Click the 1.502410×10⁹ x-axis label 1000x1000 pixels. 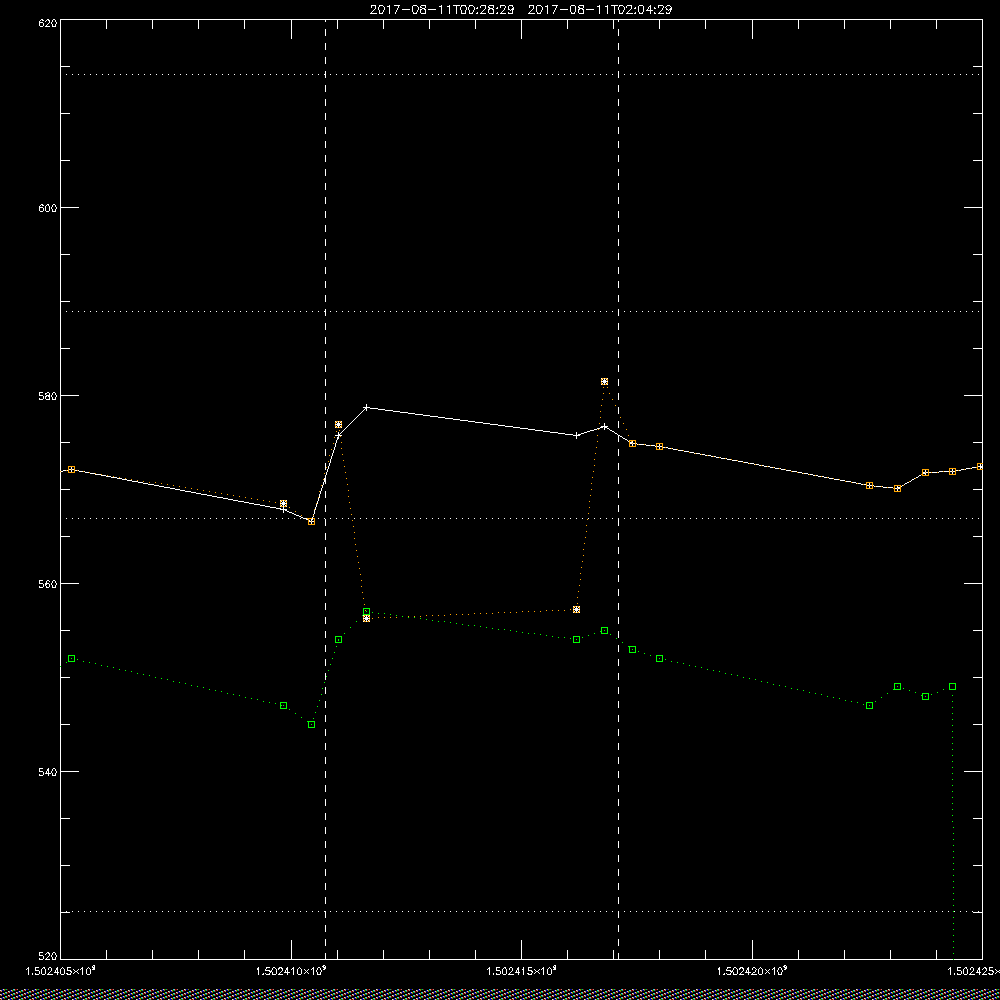[x=291, y=971]
